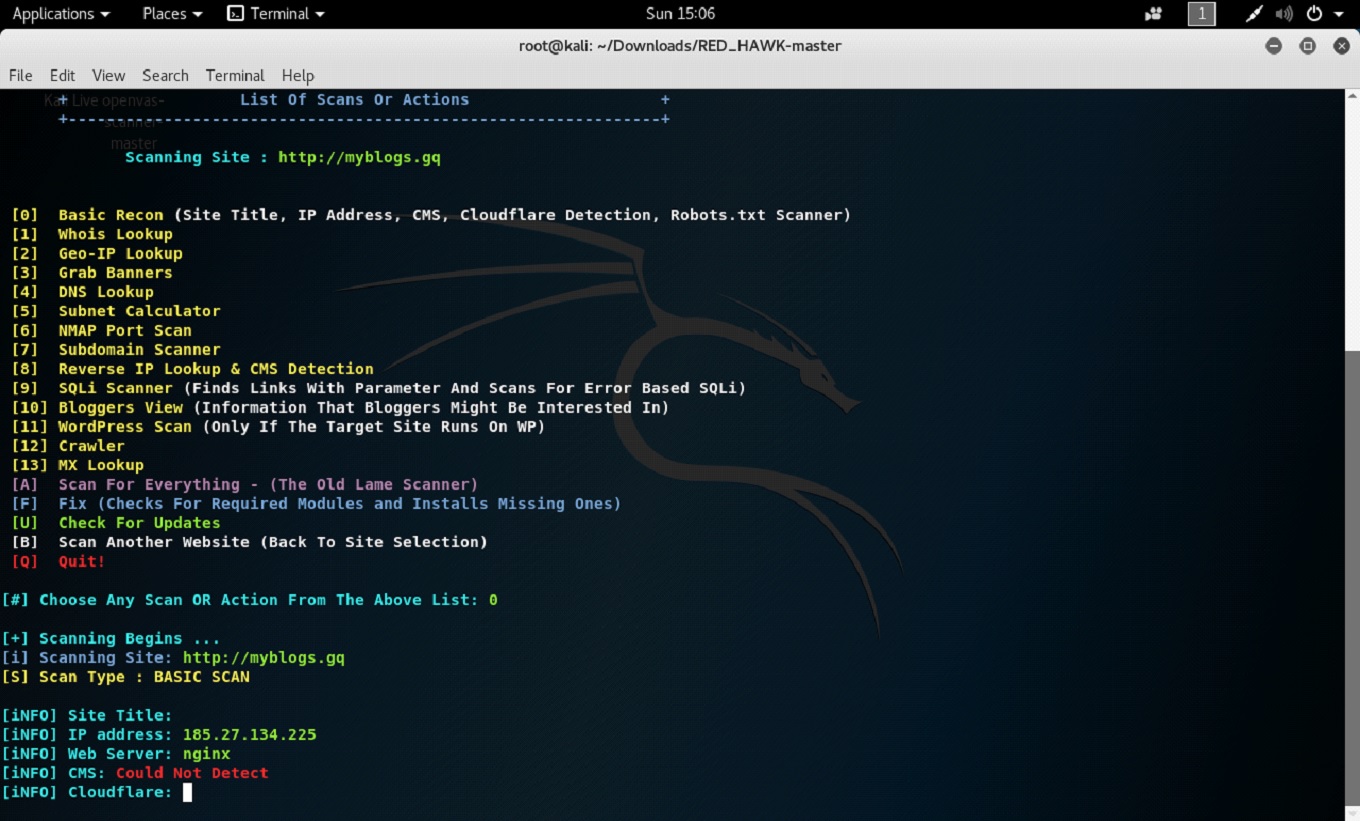The width and height of the screenshot is (1360, 821).
Task: Click the 'WordPress Scan' line
Action: 278,426
